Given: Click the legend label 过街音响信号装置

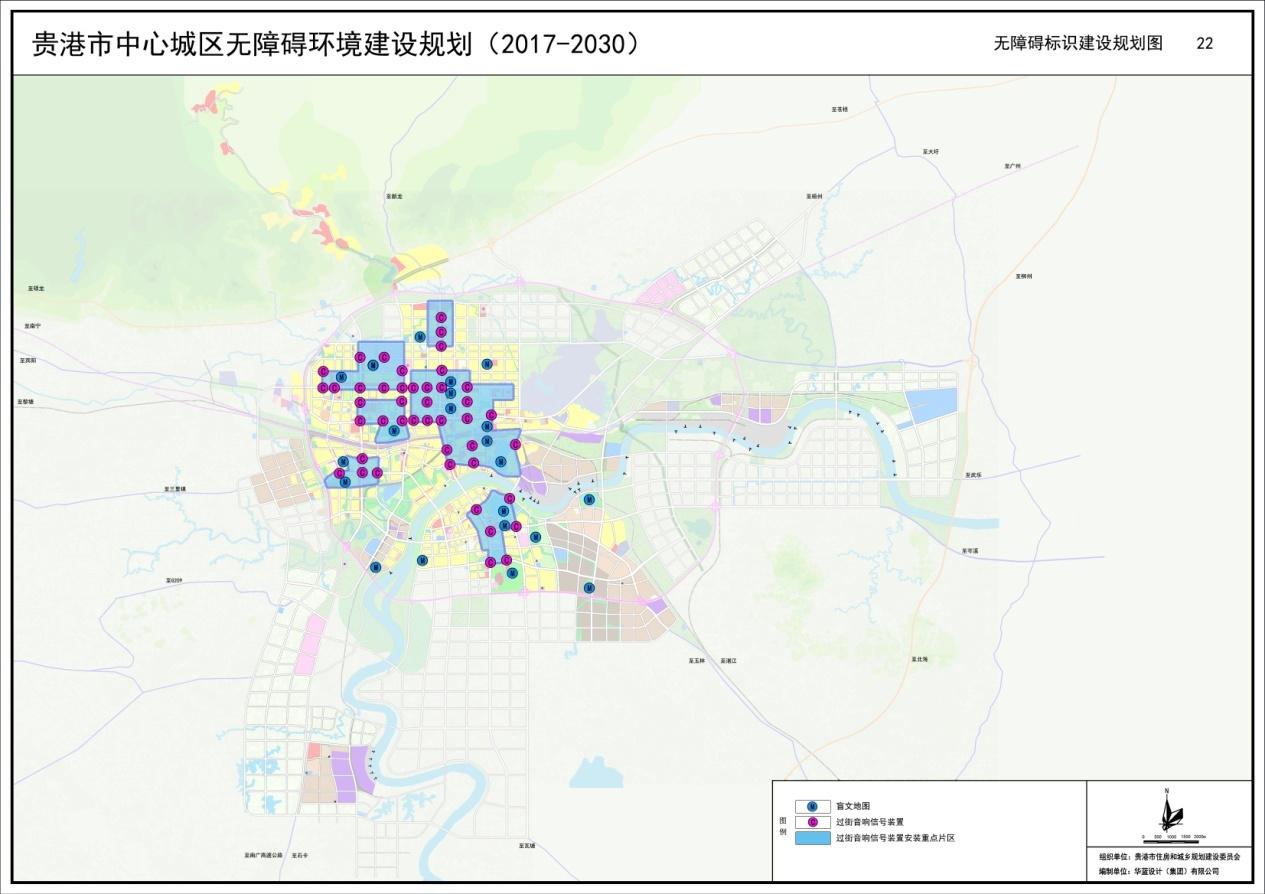Looking at the screenshot, I should pyautogui.click(x=869, y=821).
